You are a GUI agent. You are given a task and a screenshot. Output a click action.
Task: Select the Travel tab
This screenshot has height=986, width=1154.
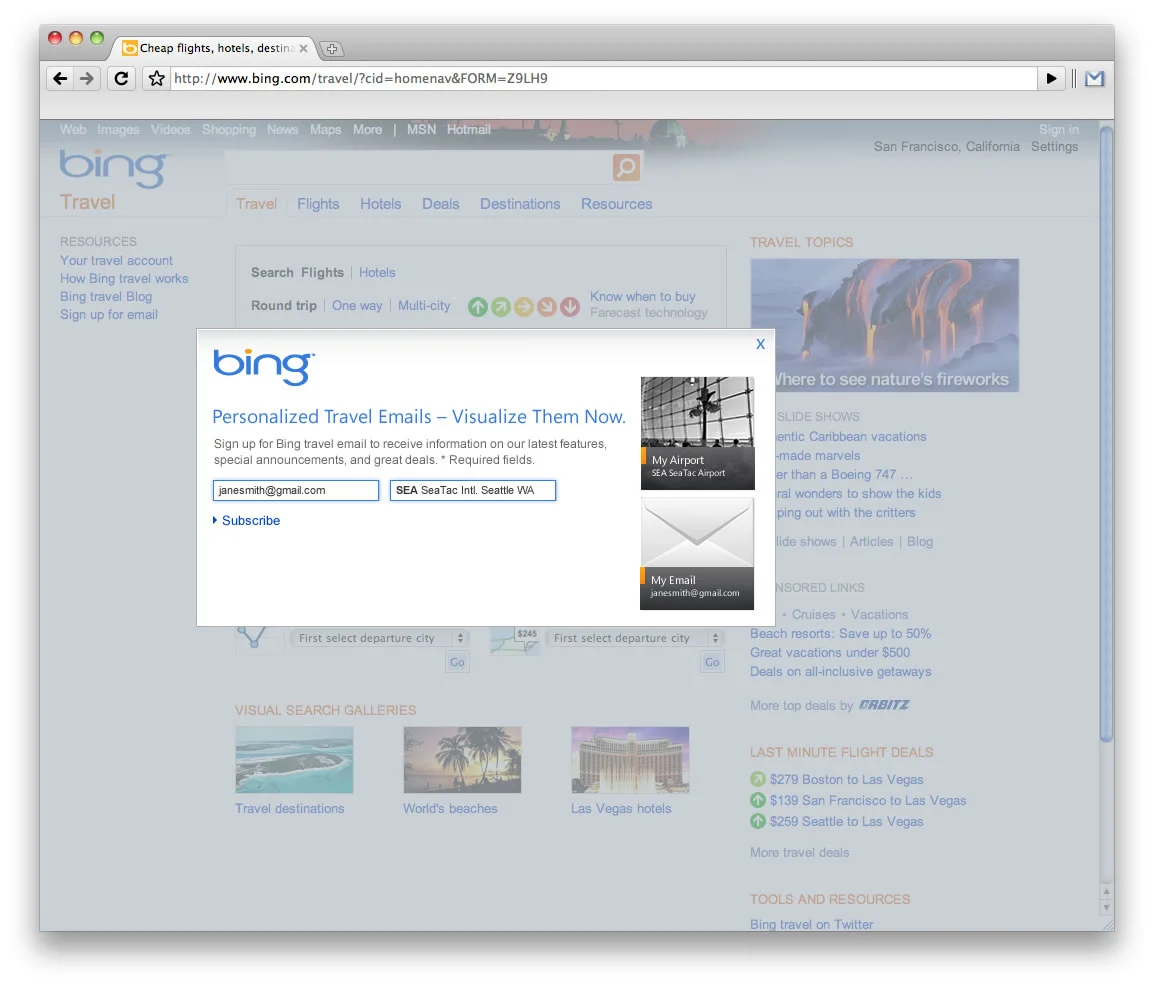[x=256, y=204]
